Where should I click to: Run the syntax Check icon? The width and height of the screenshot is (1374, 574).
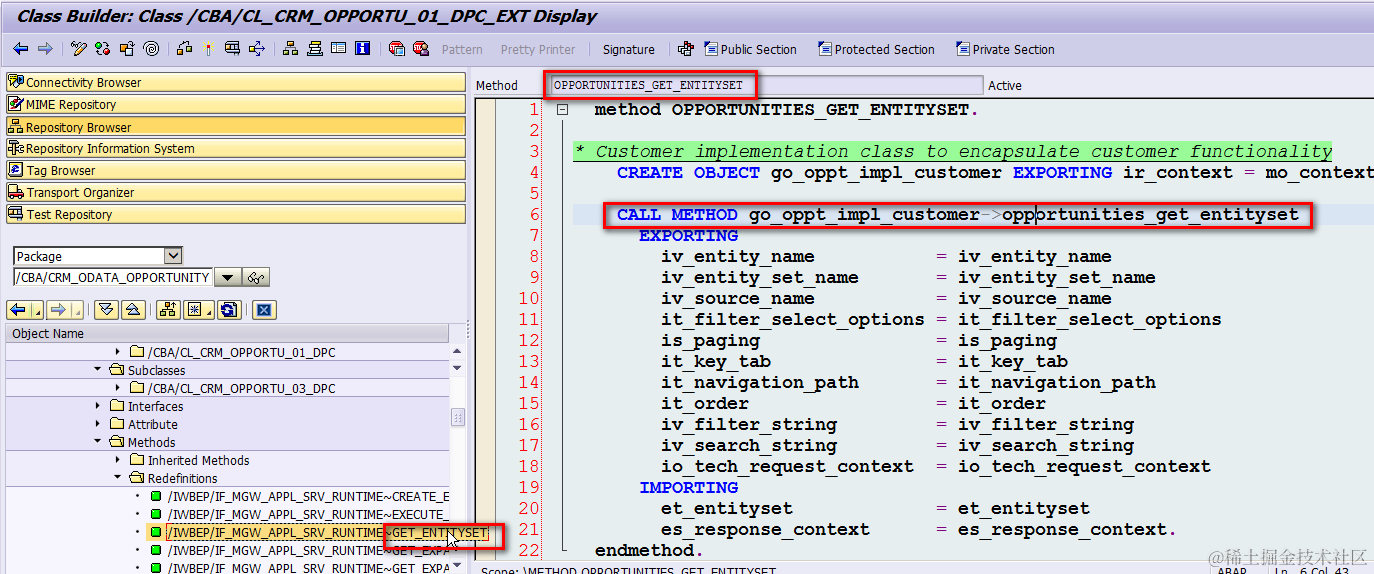[x=102, y=49]
